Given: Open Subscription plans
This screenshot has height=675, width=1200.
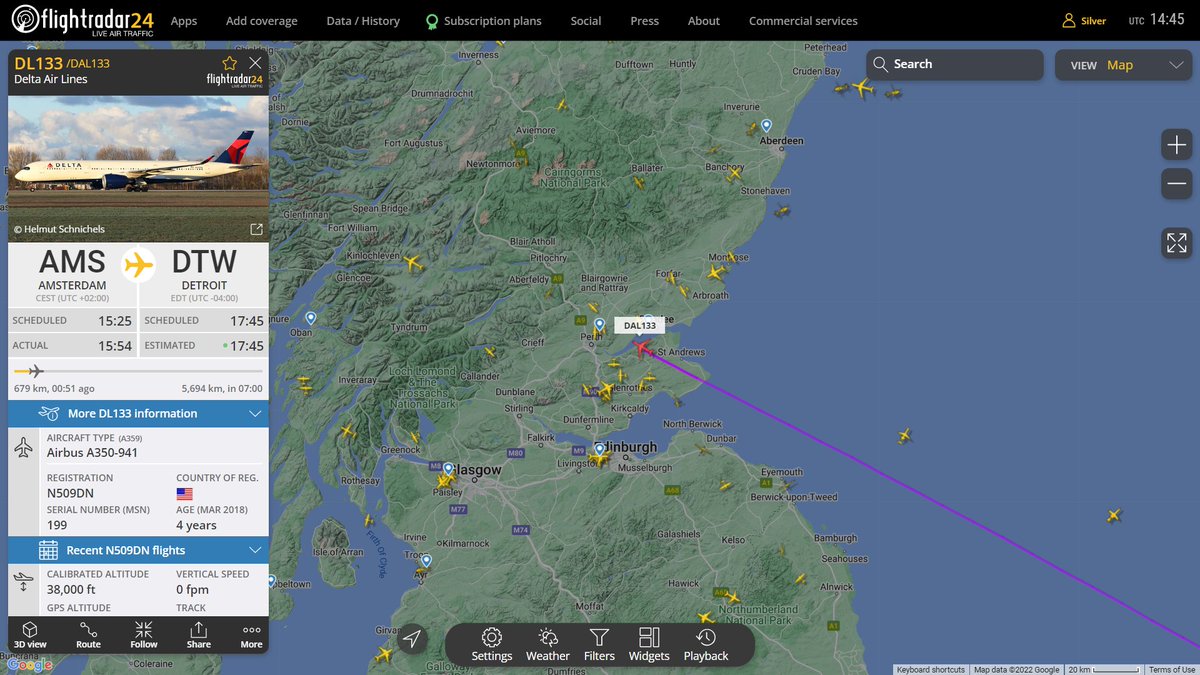Looking at the screenshot, I should 484,21.
